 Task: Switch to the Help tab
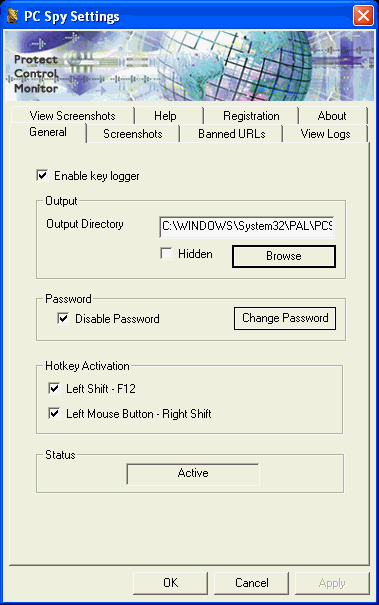[x=165, y=116]
